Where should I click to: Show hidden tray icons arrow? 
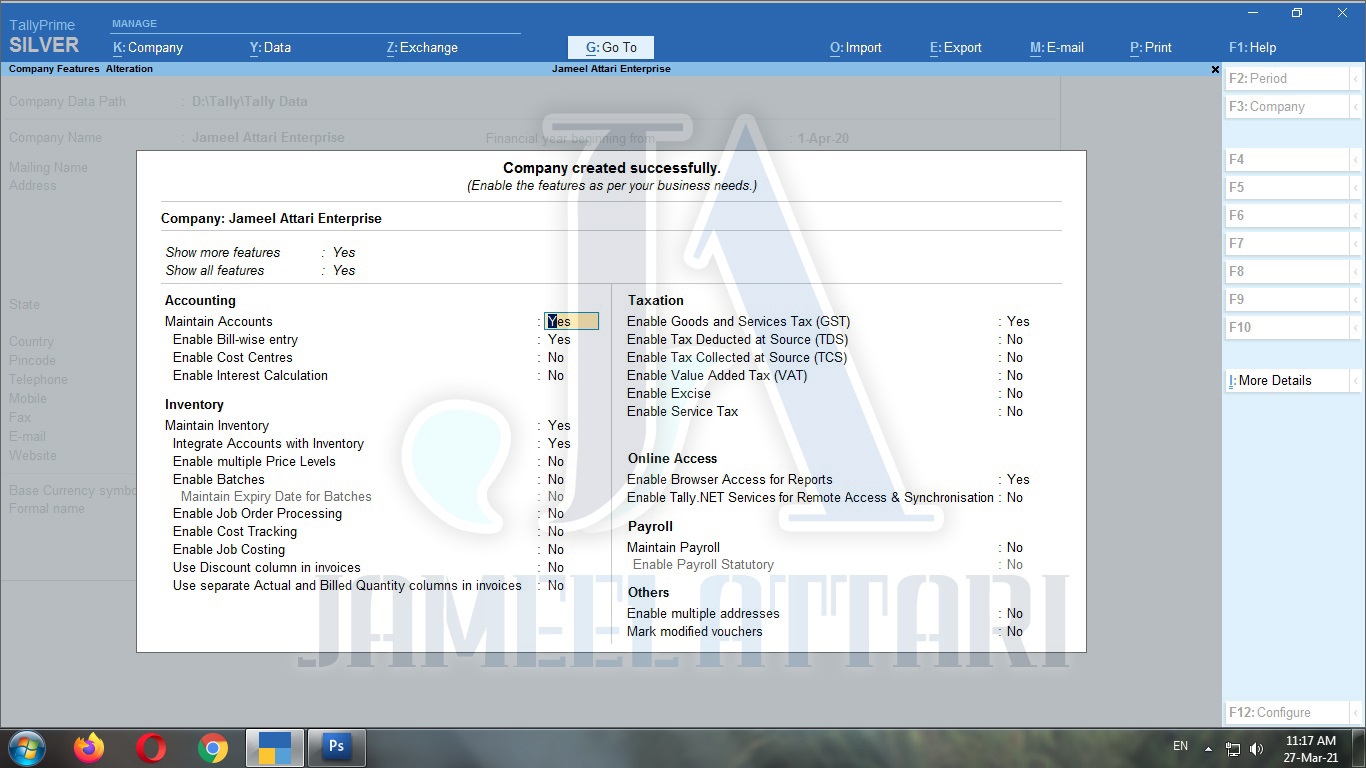tap(1208, 748)
